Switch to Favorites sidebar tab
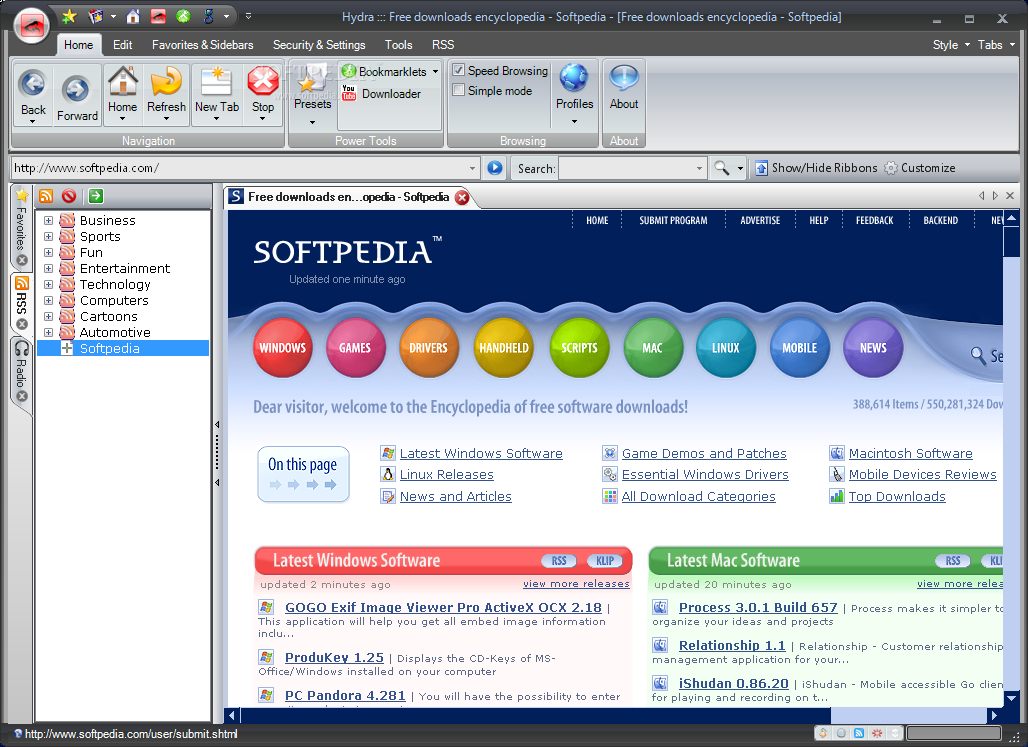This screenshot has width=1028, height=747. (x=22, y=227)
